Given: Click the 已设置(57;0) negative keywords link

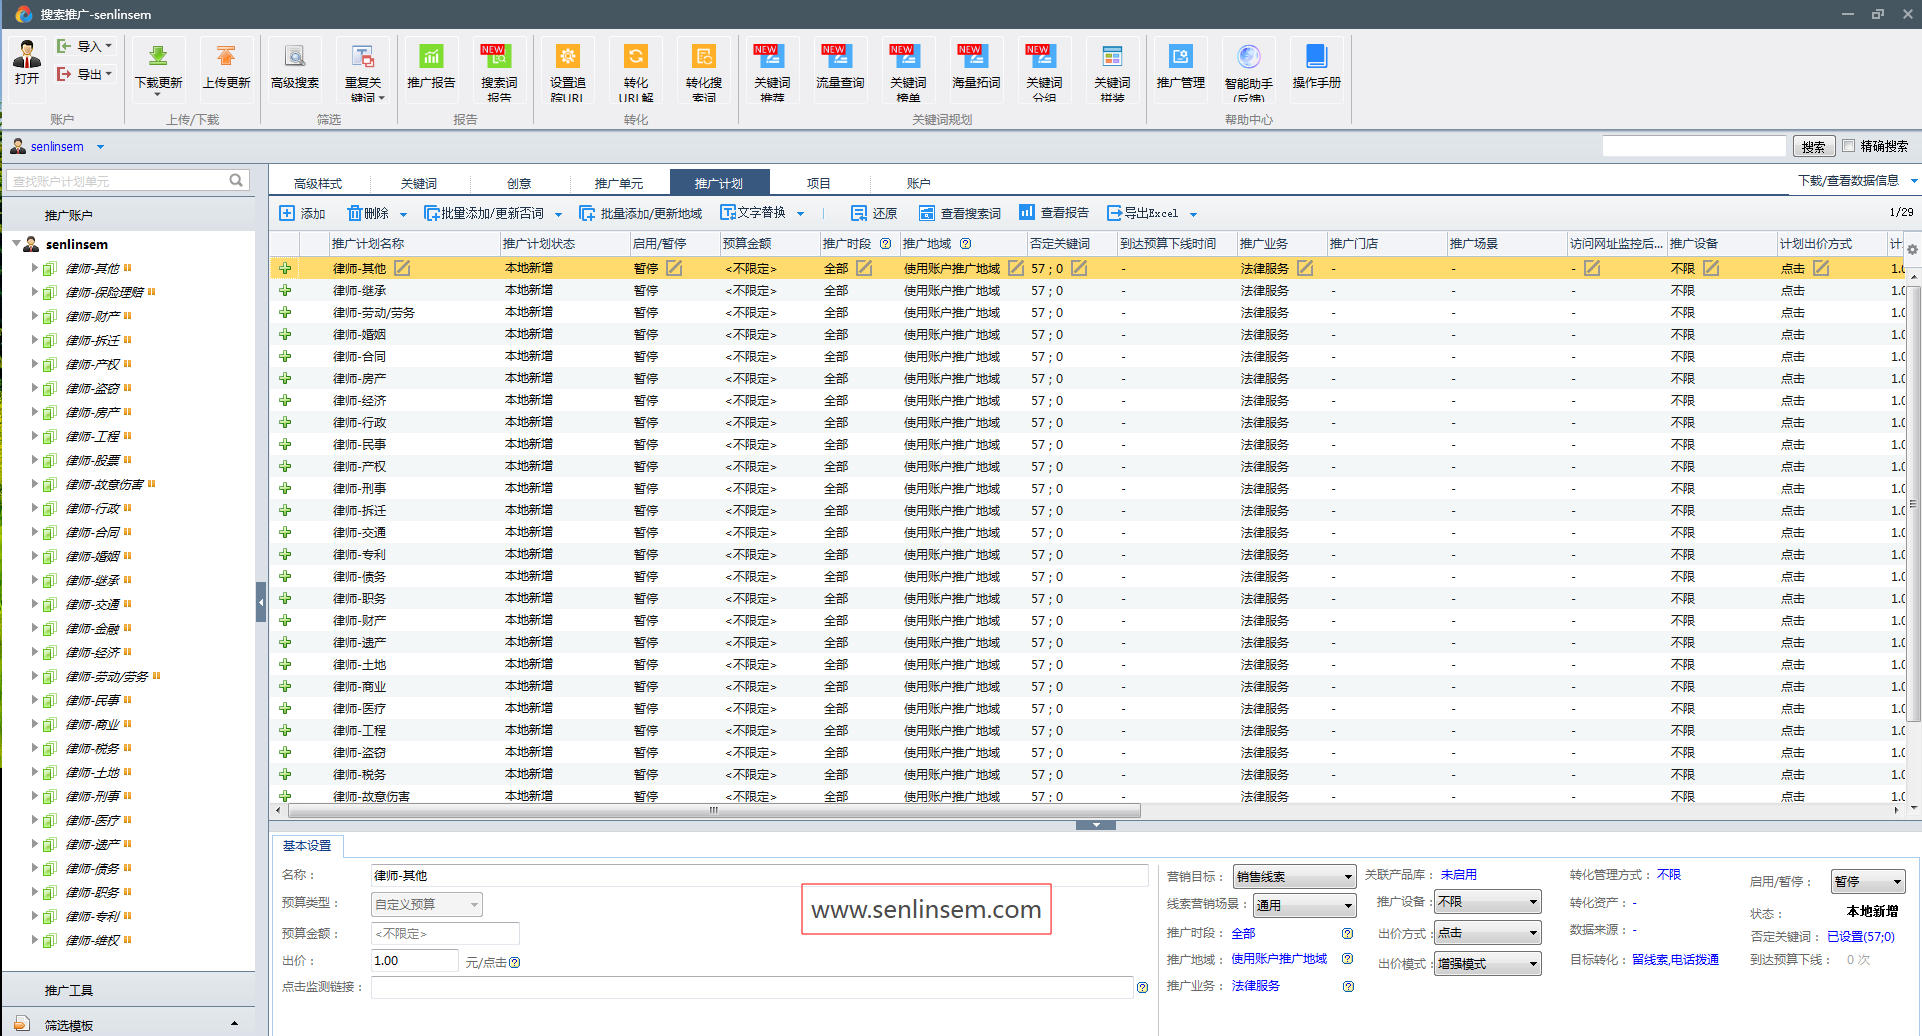Looking at the screenshot, I should [1860, 937].
